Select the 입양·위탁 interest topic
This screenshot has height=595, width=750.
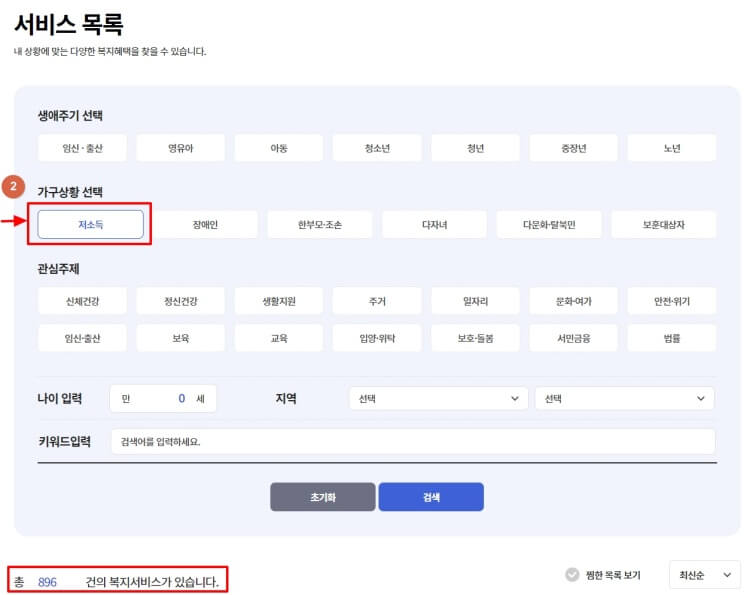(x=377, y=338)
